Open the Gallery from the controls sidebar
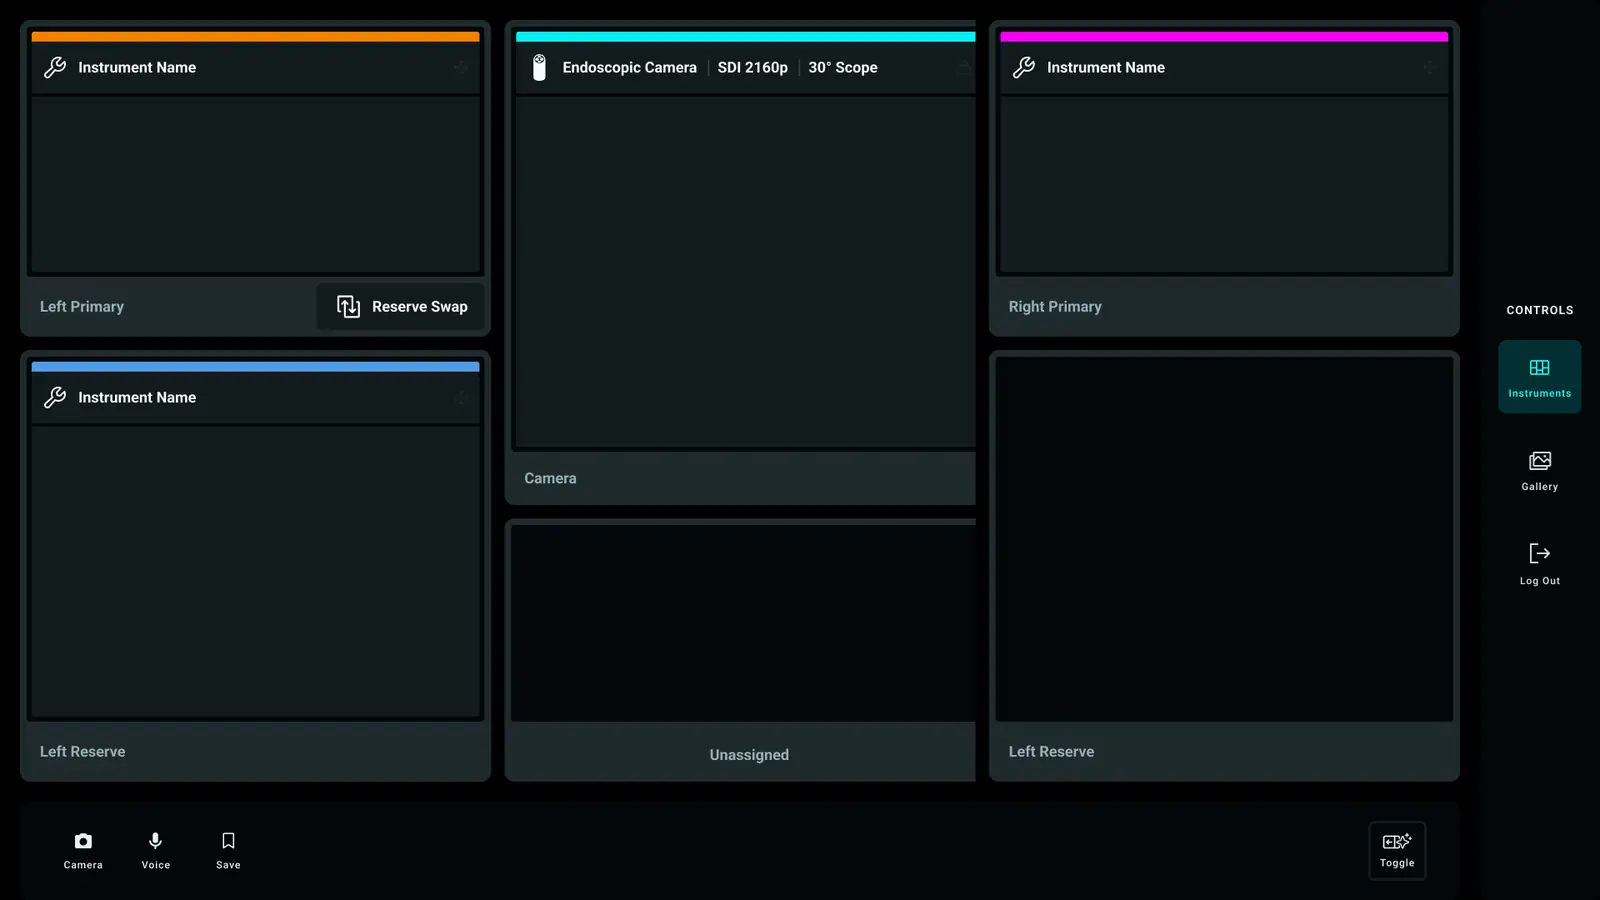 click(x=1539, y=470)
